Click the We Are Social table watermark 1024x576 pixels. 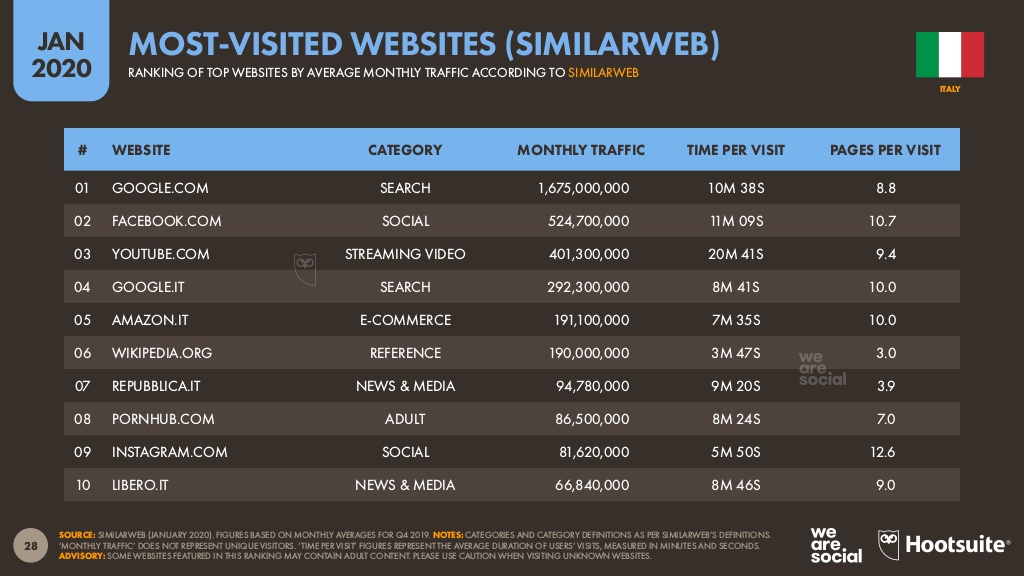tap(822, 369)
